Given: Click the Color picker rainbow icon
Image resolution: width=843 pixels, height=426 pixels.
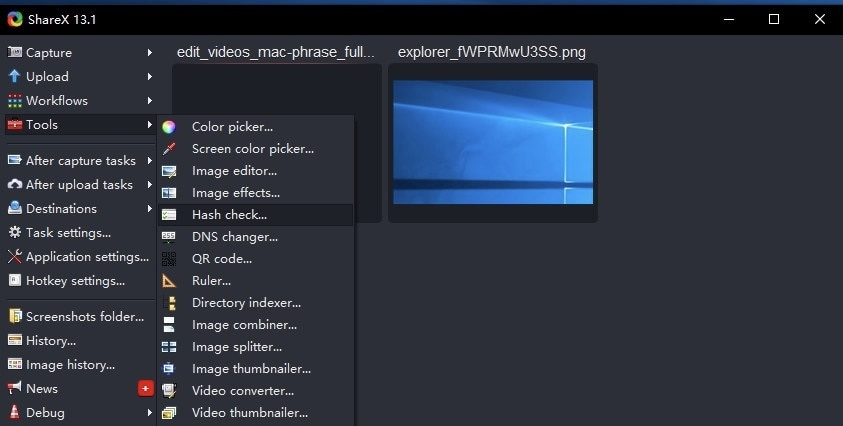Looking at the screenshot, I should (169, 127).
